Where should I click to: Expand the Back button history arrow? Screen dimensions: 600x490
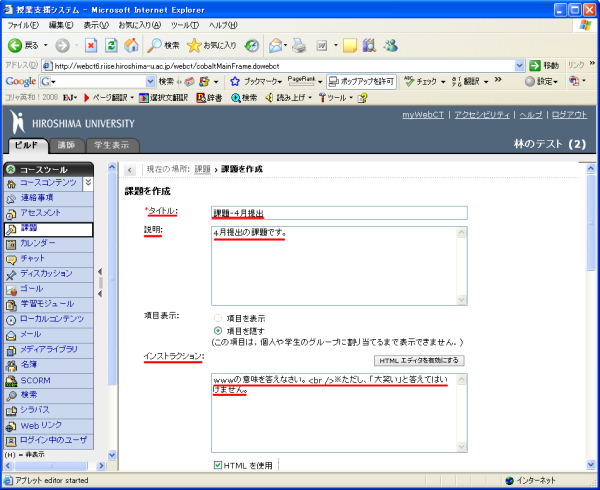tap(46, 46)
